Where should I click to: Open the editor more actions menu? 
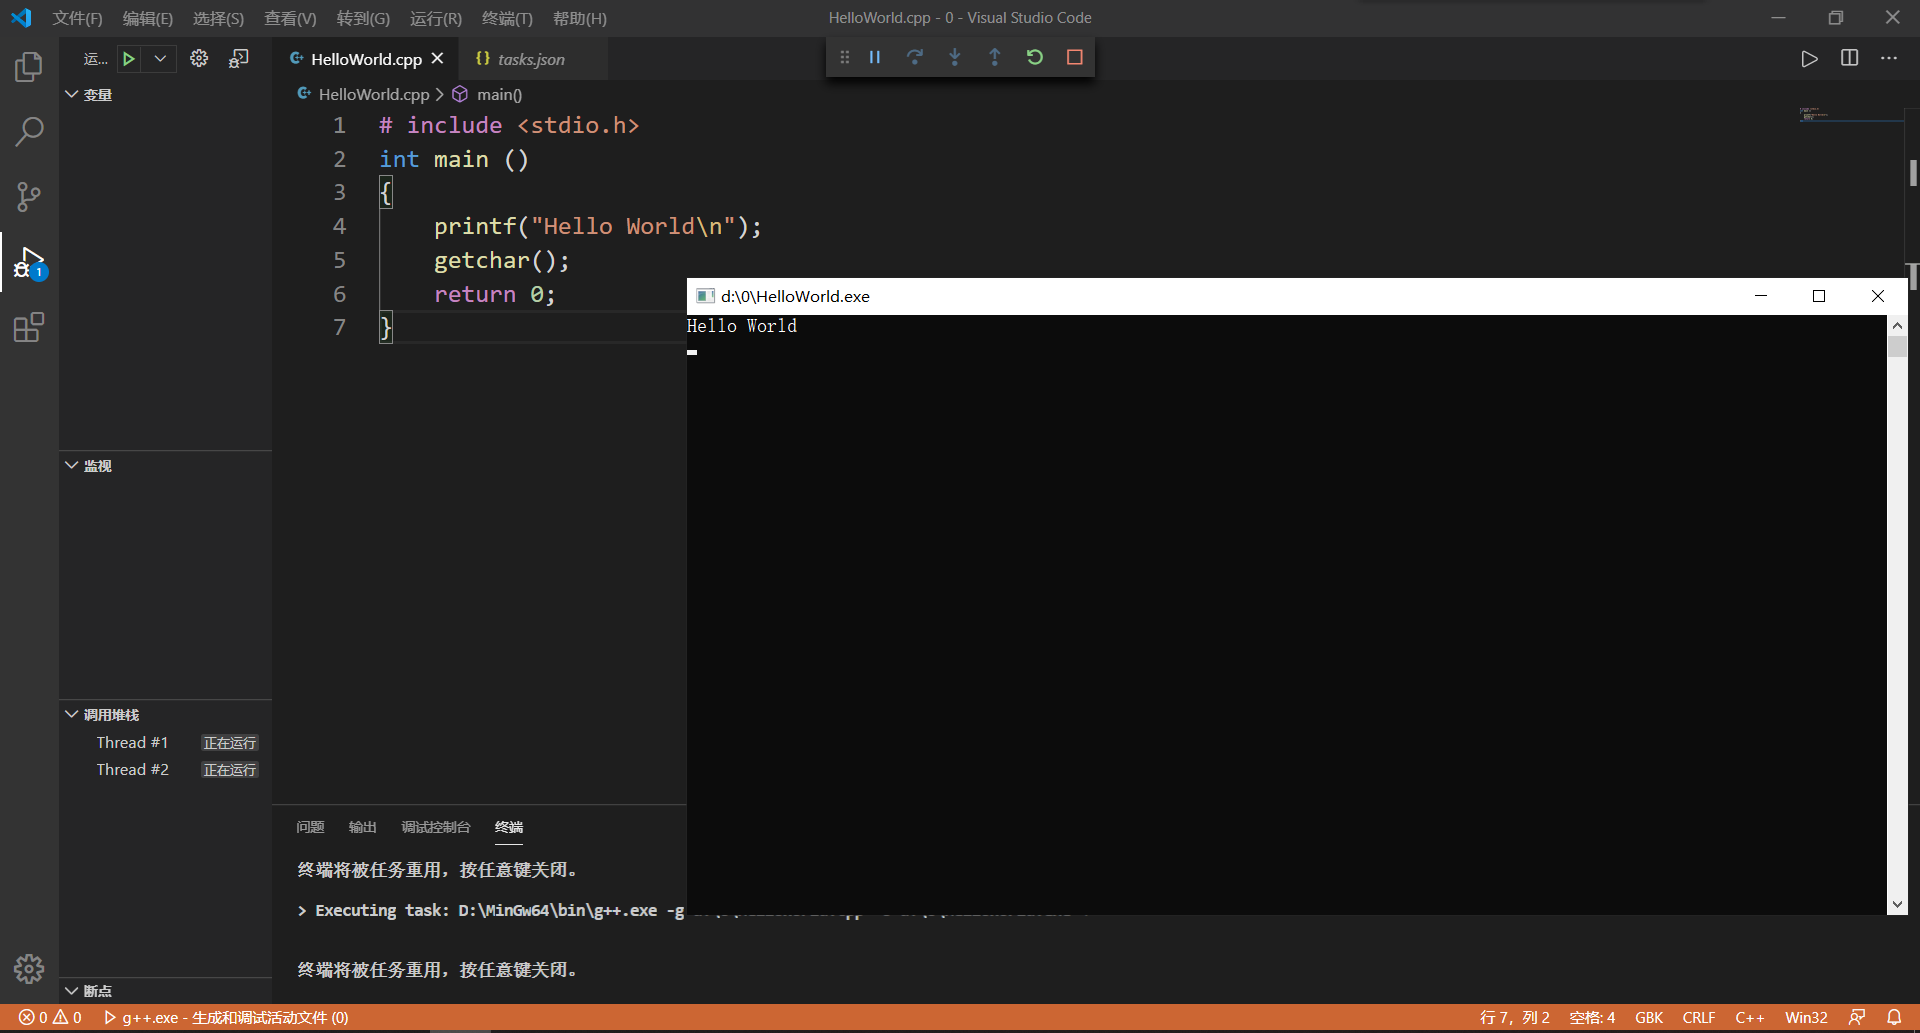[1889, 59]
